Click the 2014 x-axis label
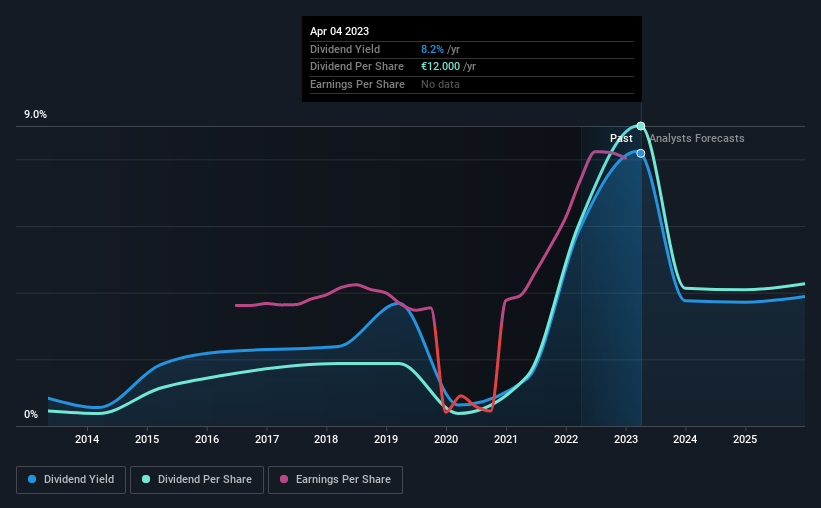821x508 pixels. point(87,439)
